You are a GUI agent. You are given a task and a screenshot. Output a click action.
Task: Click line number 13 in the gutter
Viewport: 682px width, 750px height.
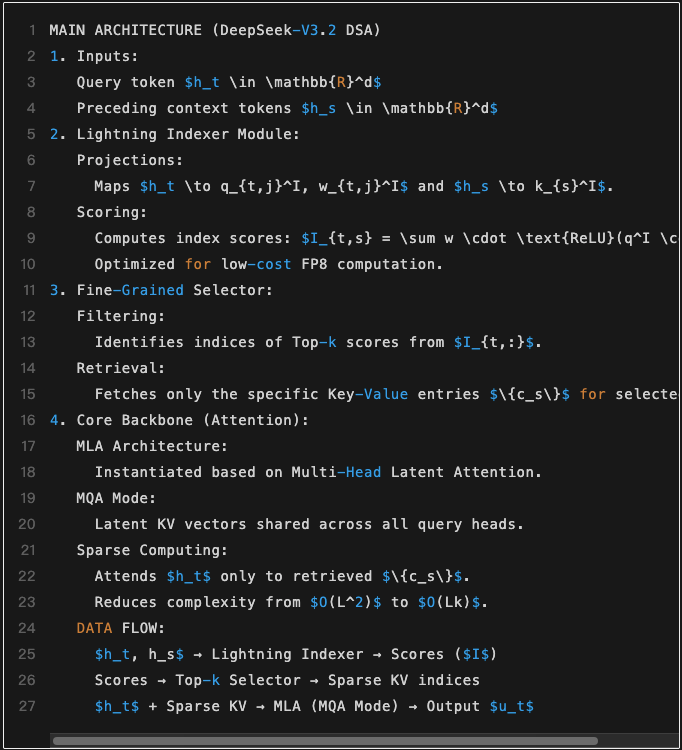(x=28, y=342)
